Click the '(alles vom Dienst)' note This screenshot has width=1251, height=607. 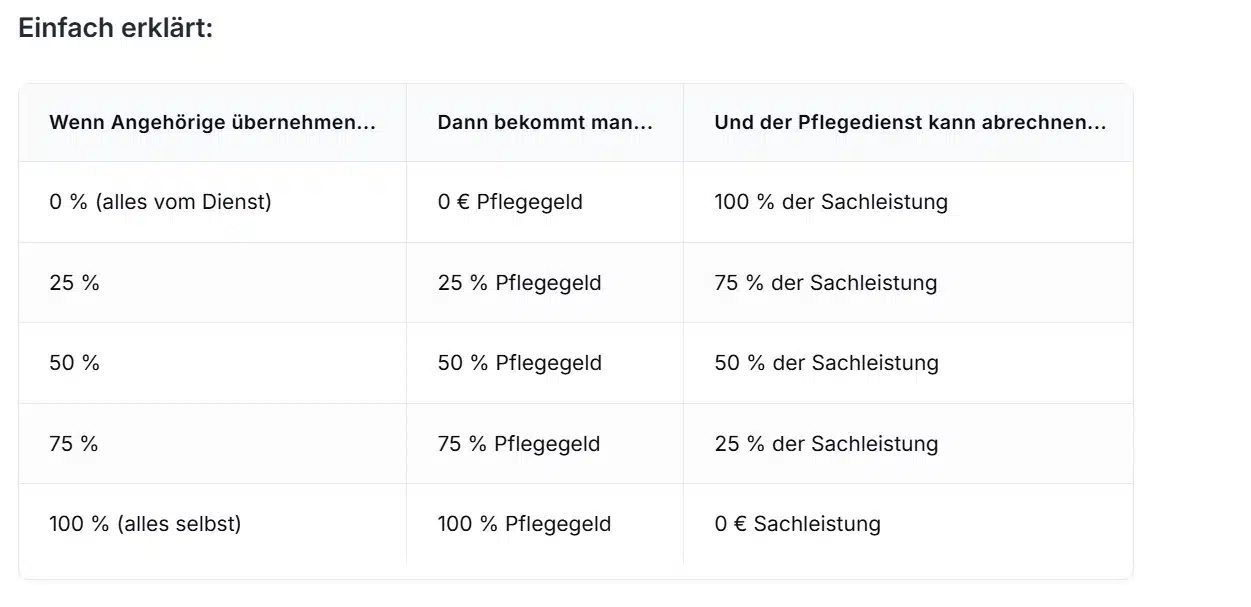click(184, 202)
